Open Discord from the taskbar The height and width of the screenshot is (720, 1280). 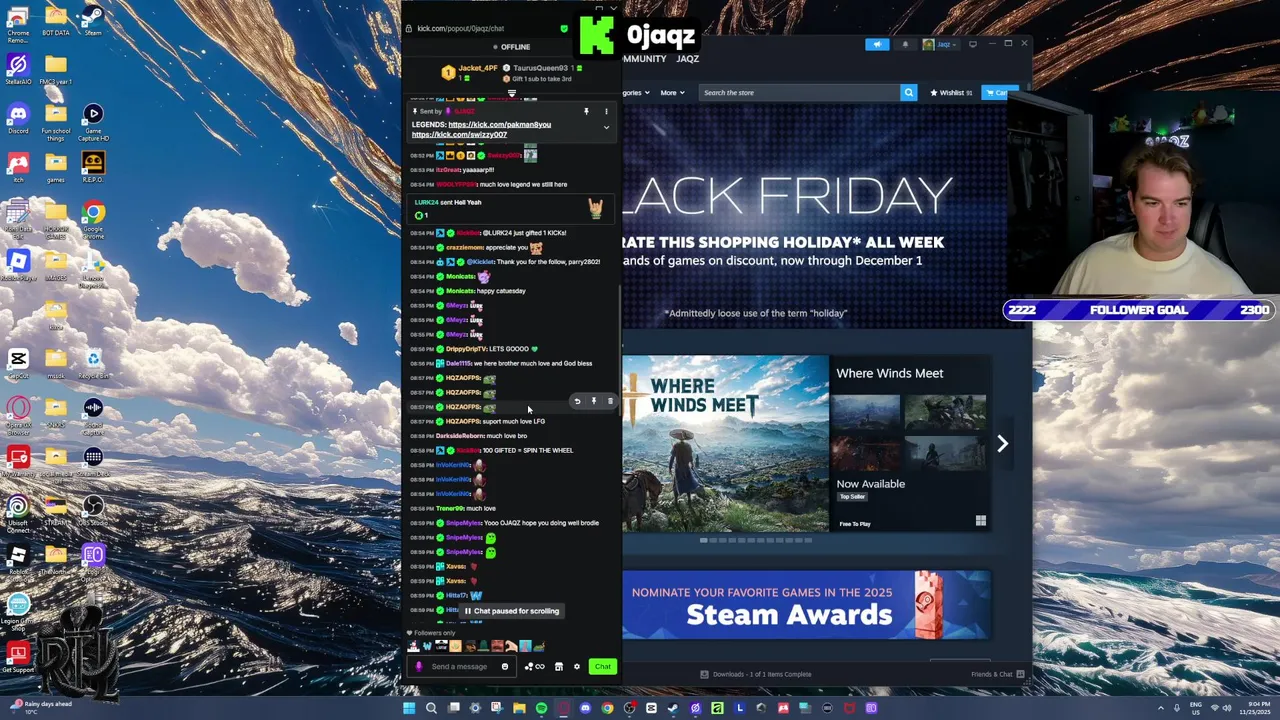(x=585, y=708)
